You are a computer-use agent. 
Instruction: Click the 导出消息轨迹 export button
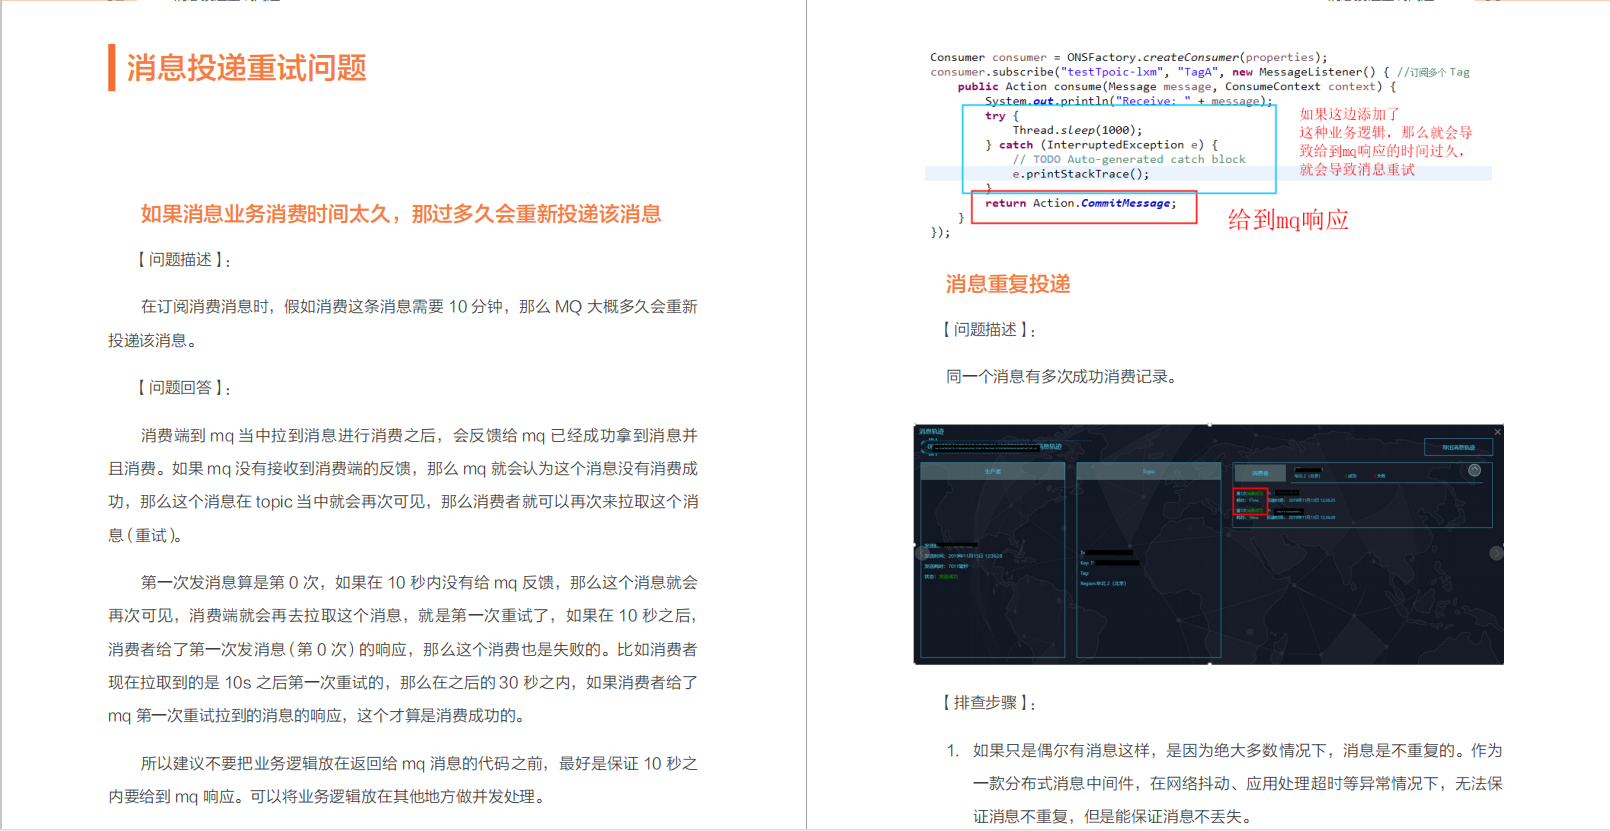pos(1458,447)
